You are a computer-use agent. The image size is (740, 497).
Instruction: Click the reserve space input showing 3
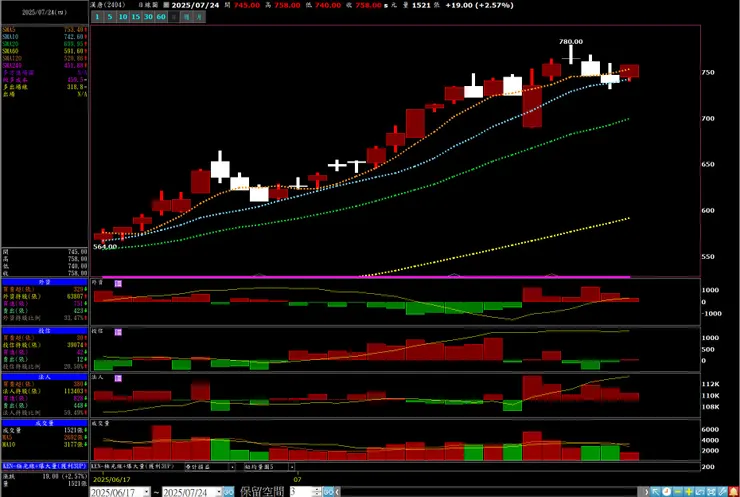coord(301,492)
